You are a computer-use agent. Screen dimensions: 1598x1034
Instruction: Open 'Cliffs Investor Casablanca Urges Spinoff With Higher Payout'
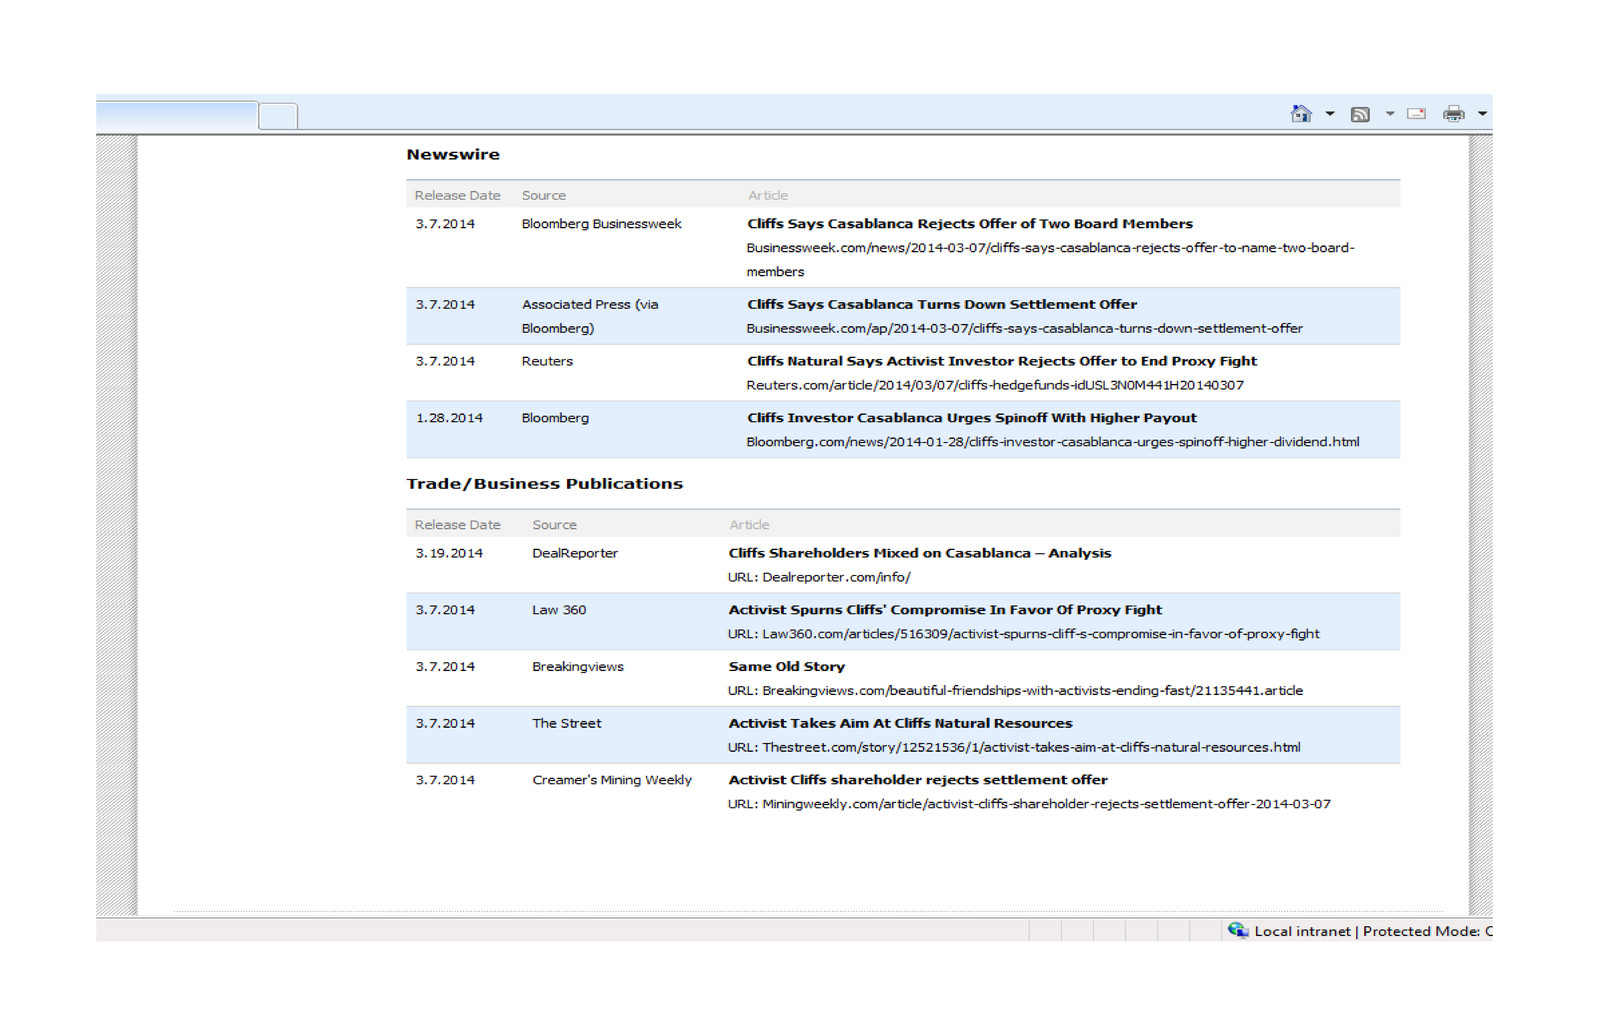click(x=972, y=418)
